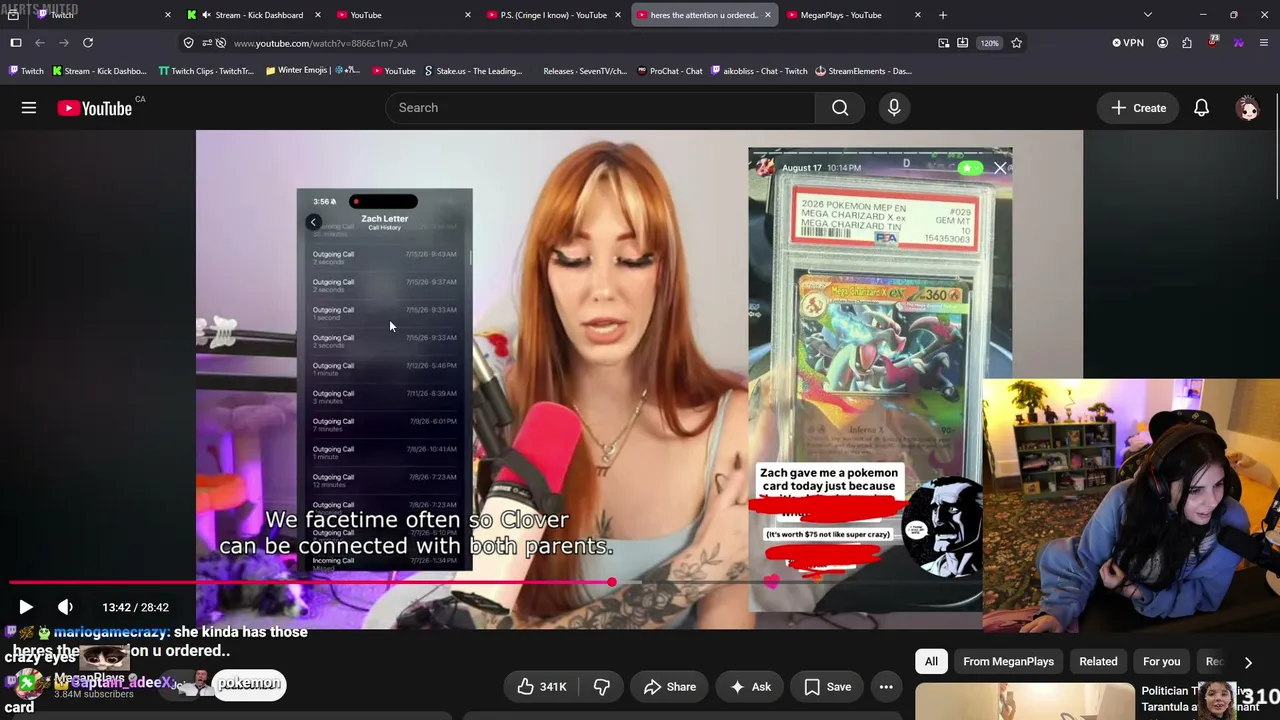This screenshot has width=1280, height=720.
Task: Open the browser extensions puzzle icon
Action: 1187,43
